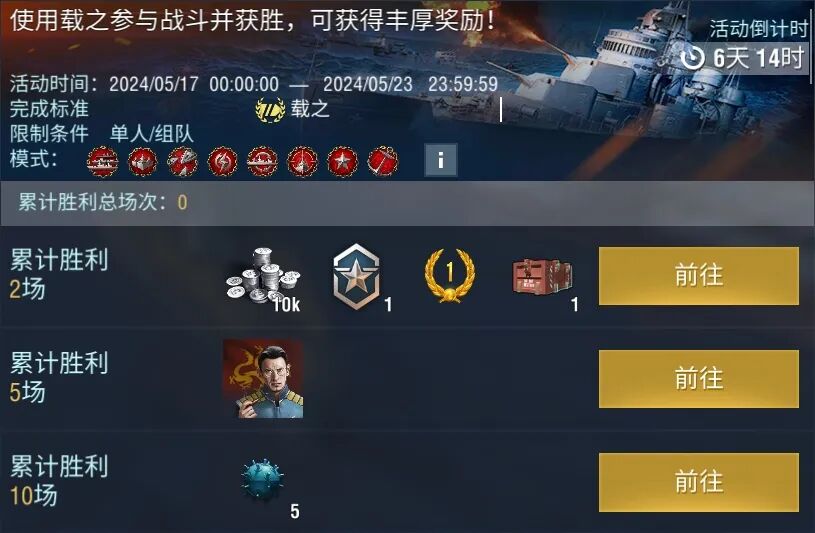Select the crosshair ship mode icon
Image resolution: width=815 pixels, height=533 pixels.
pyautogui.click(x=303, y=162)
